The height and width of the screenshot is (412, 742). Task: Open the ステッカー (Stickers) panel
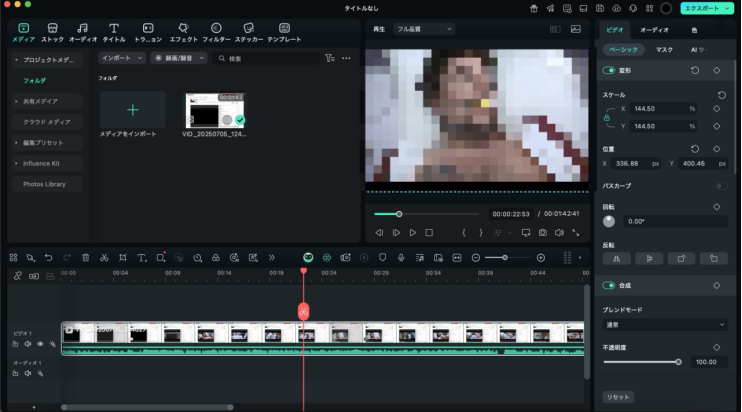click(249, 31)
